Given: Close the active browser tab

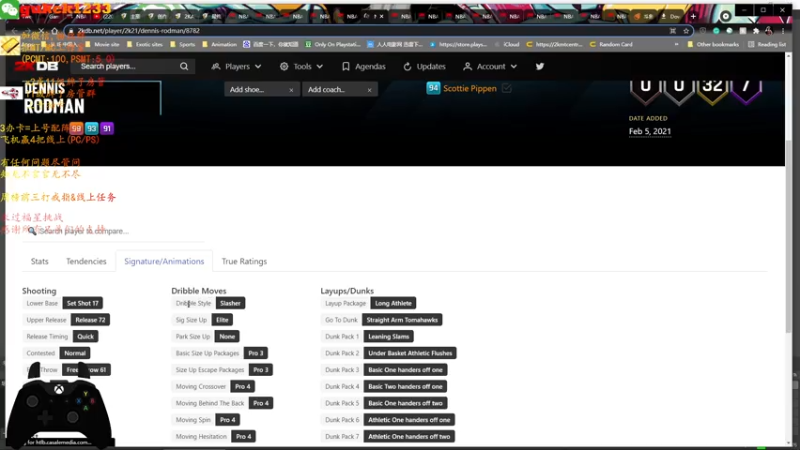Looking at the screenshot, I should (382, 16).
